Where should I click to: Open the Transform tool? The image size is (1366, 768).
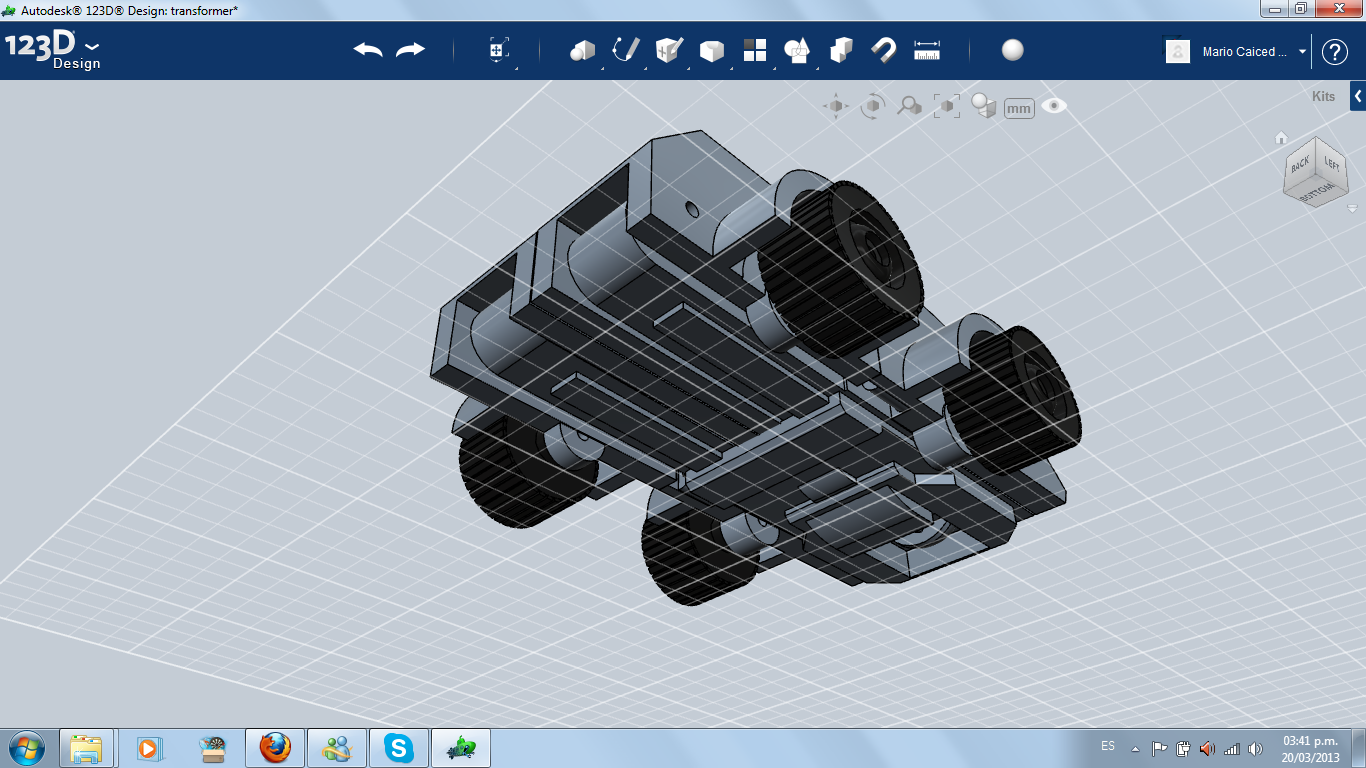[x=499, y=50]
